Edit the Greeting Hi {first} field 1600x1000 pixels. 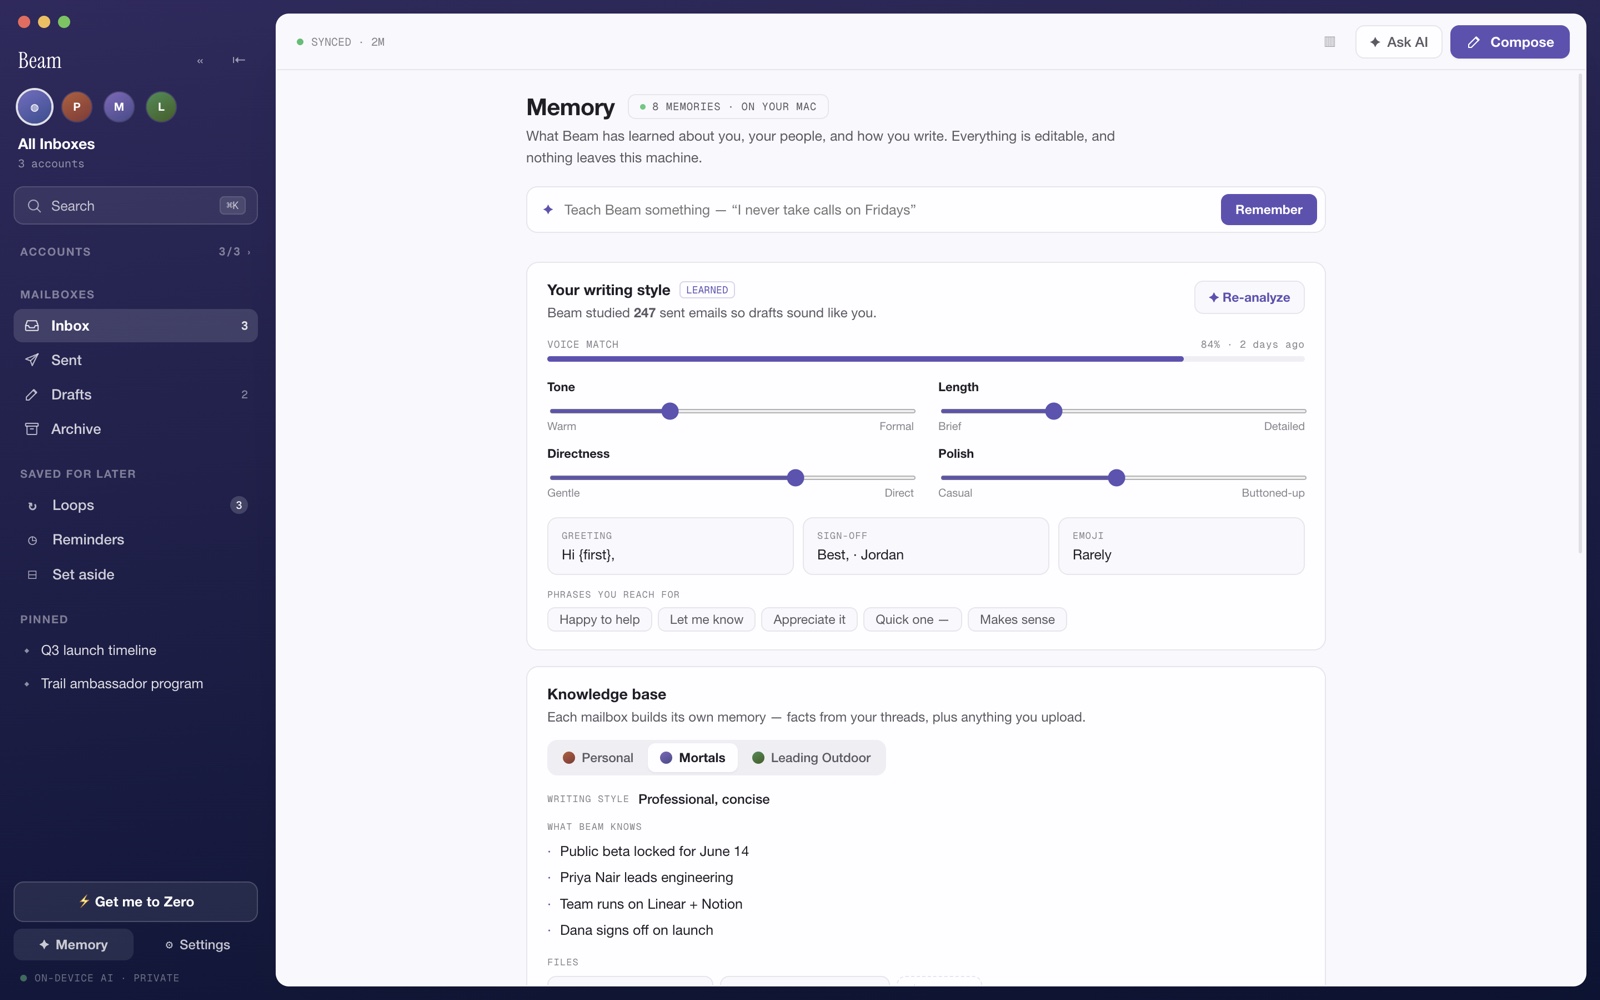coord(670,546)
